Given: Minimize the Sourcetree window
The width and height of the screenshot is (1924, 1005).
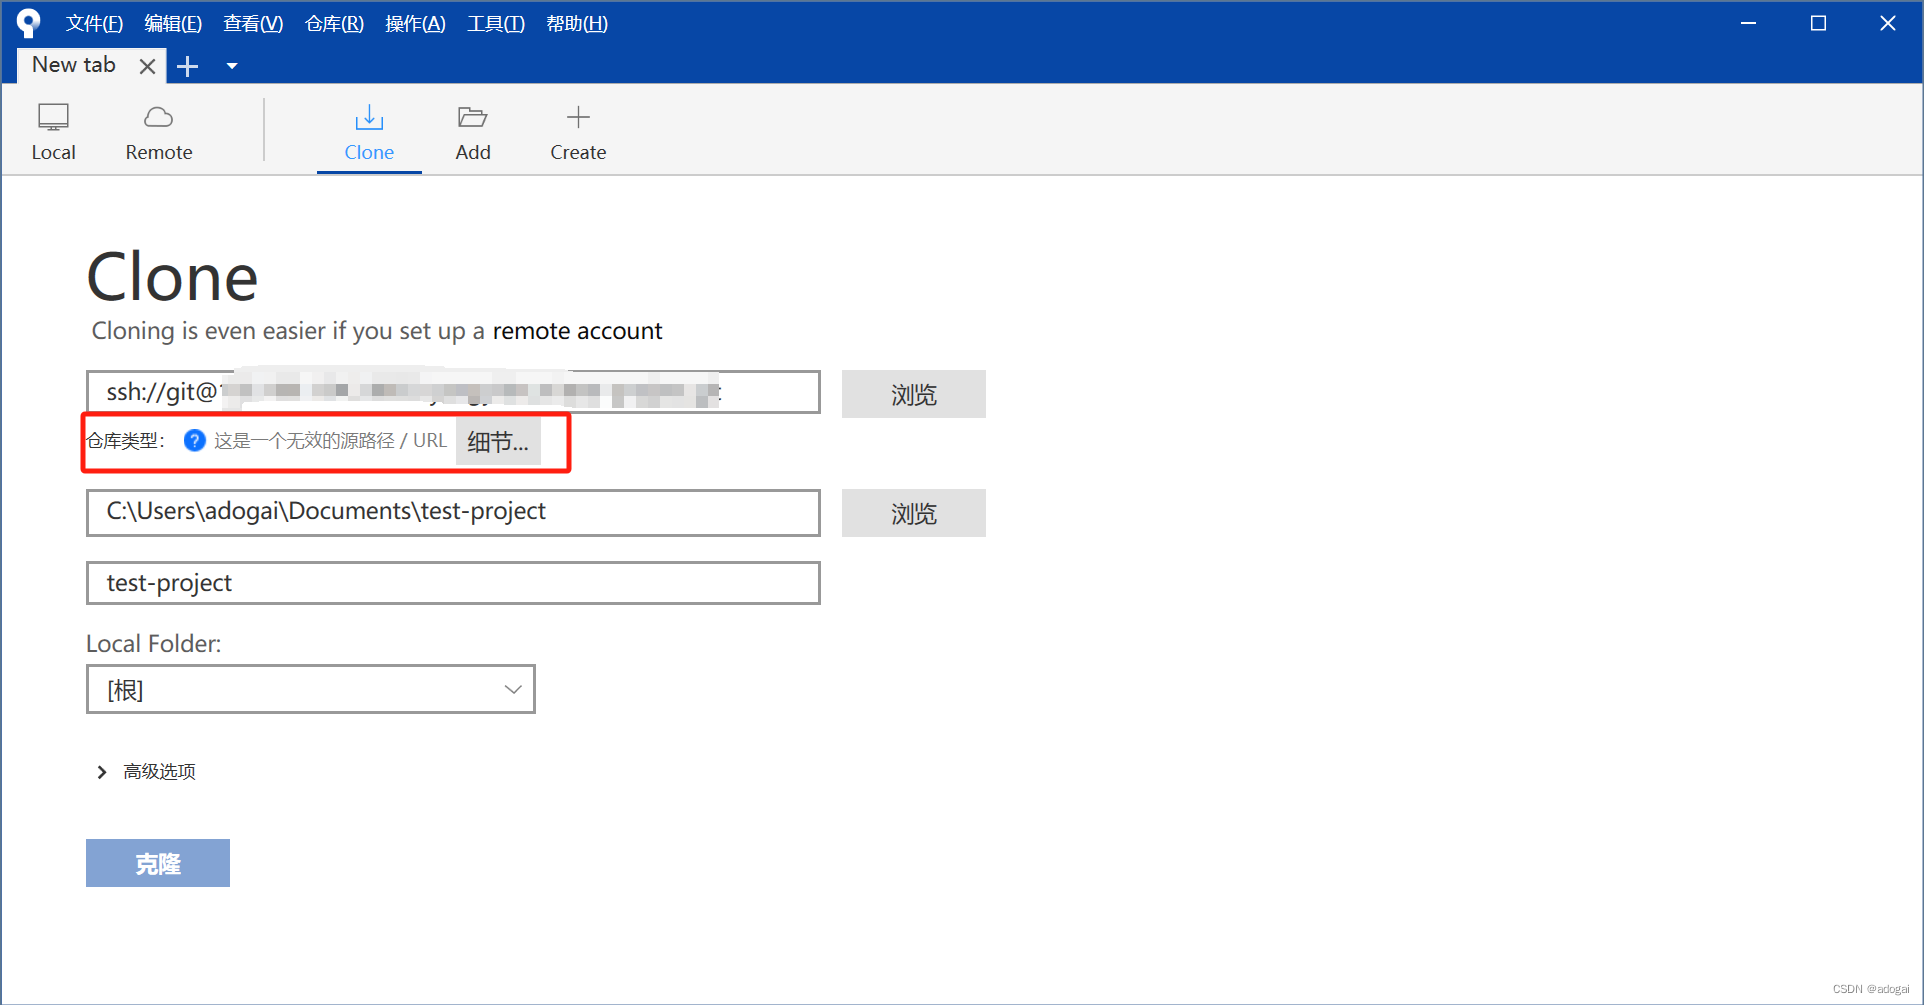Looking at the screenshot, I should point(1748,23).
